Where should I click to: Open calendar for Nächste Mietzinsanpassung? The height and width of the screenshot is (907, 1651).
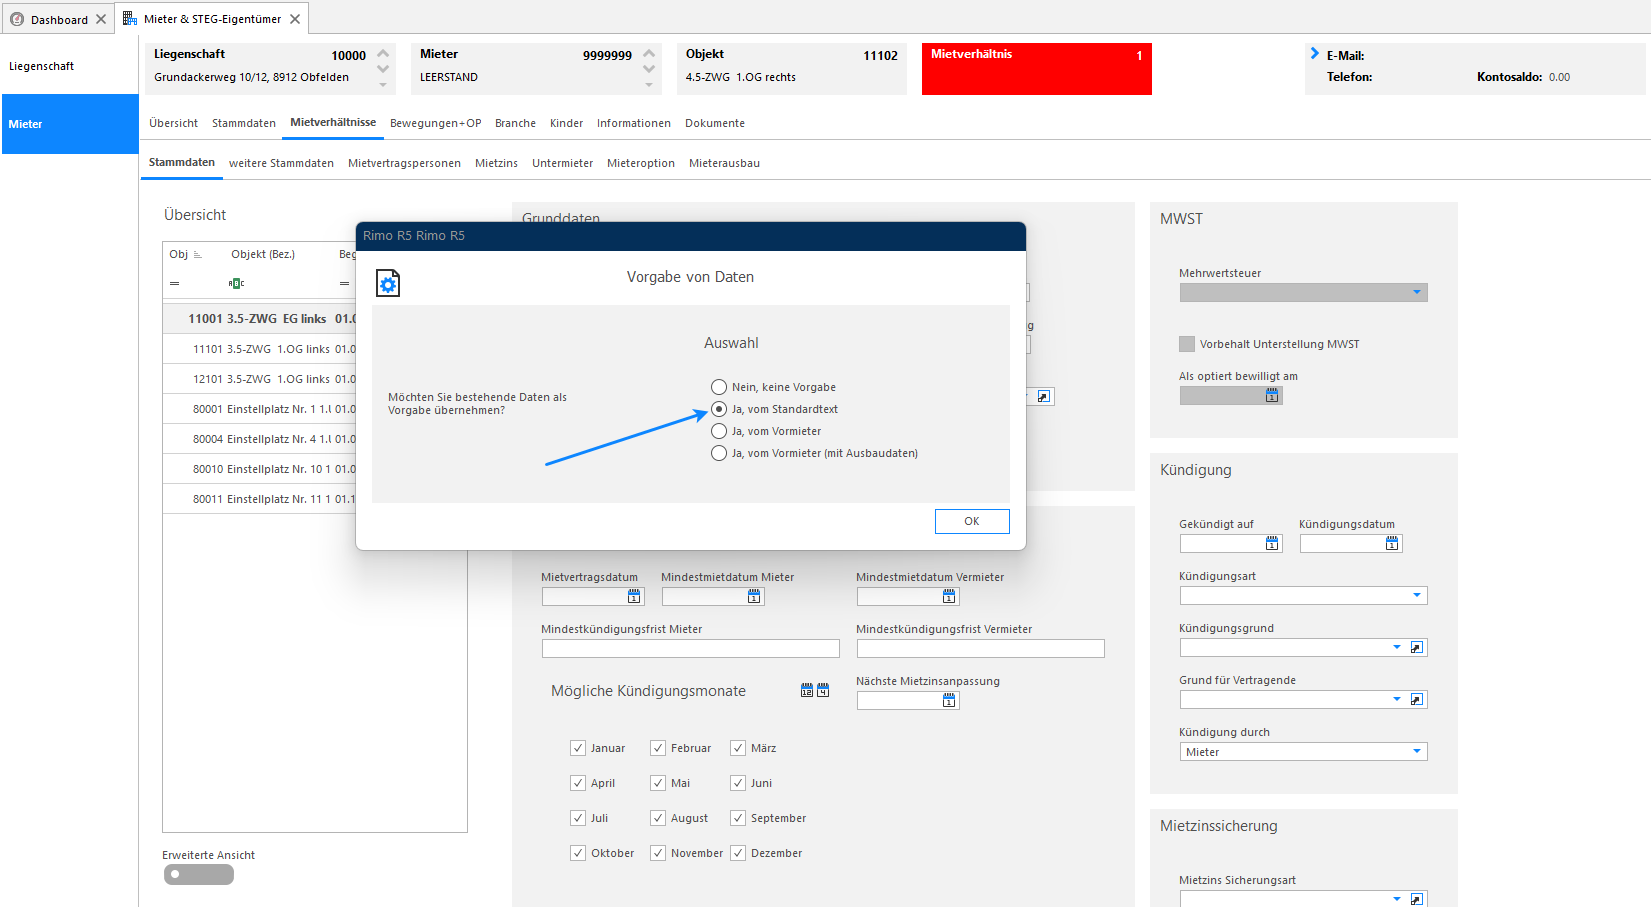(949, 700)
